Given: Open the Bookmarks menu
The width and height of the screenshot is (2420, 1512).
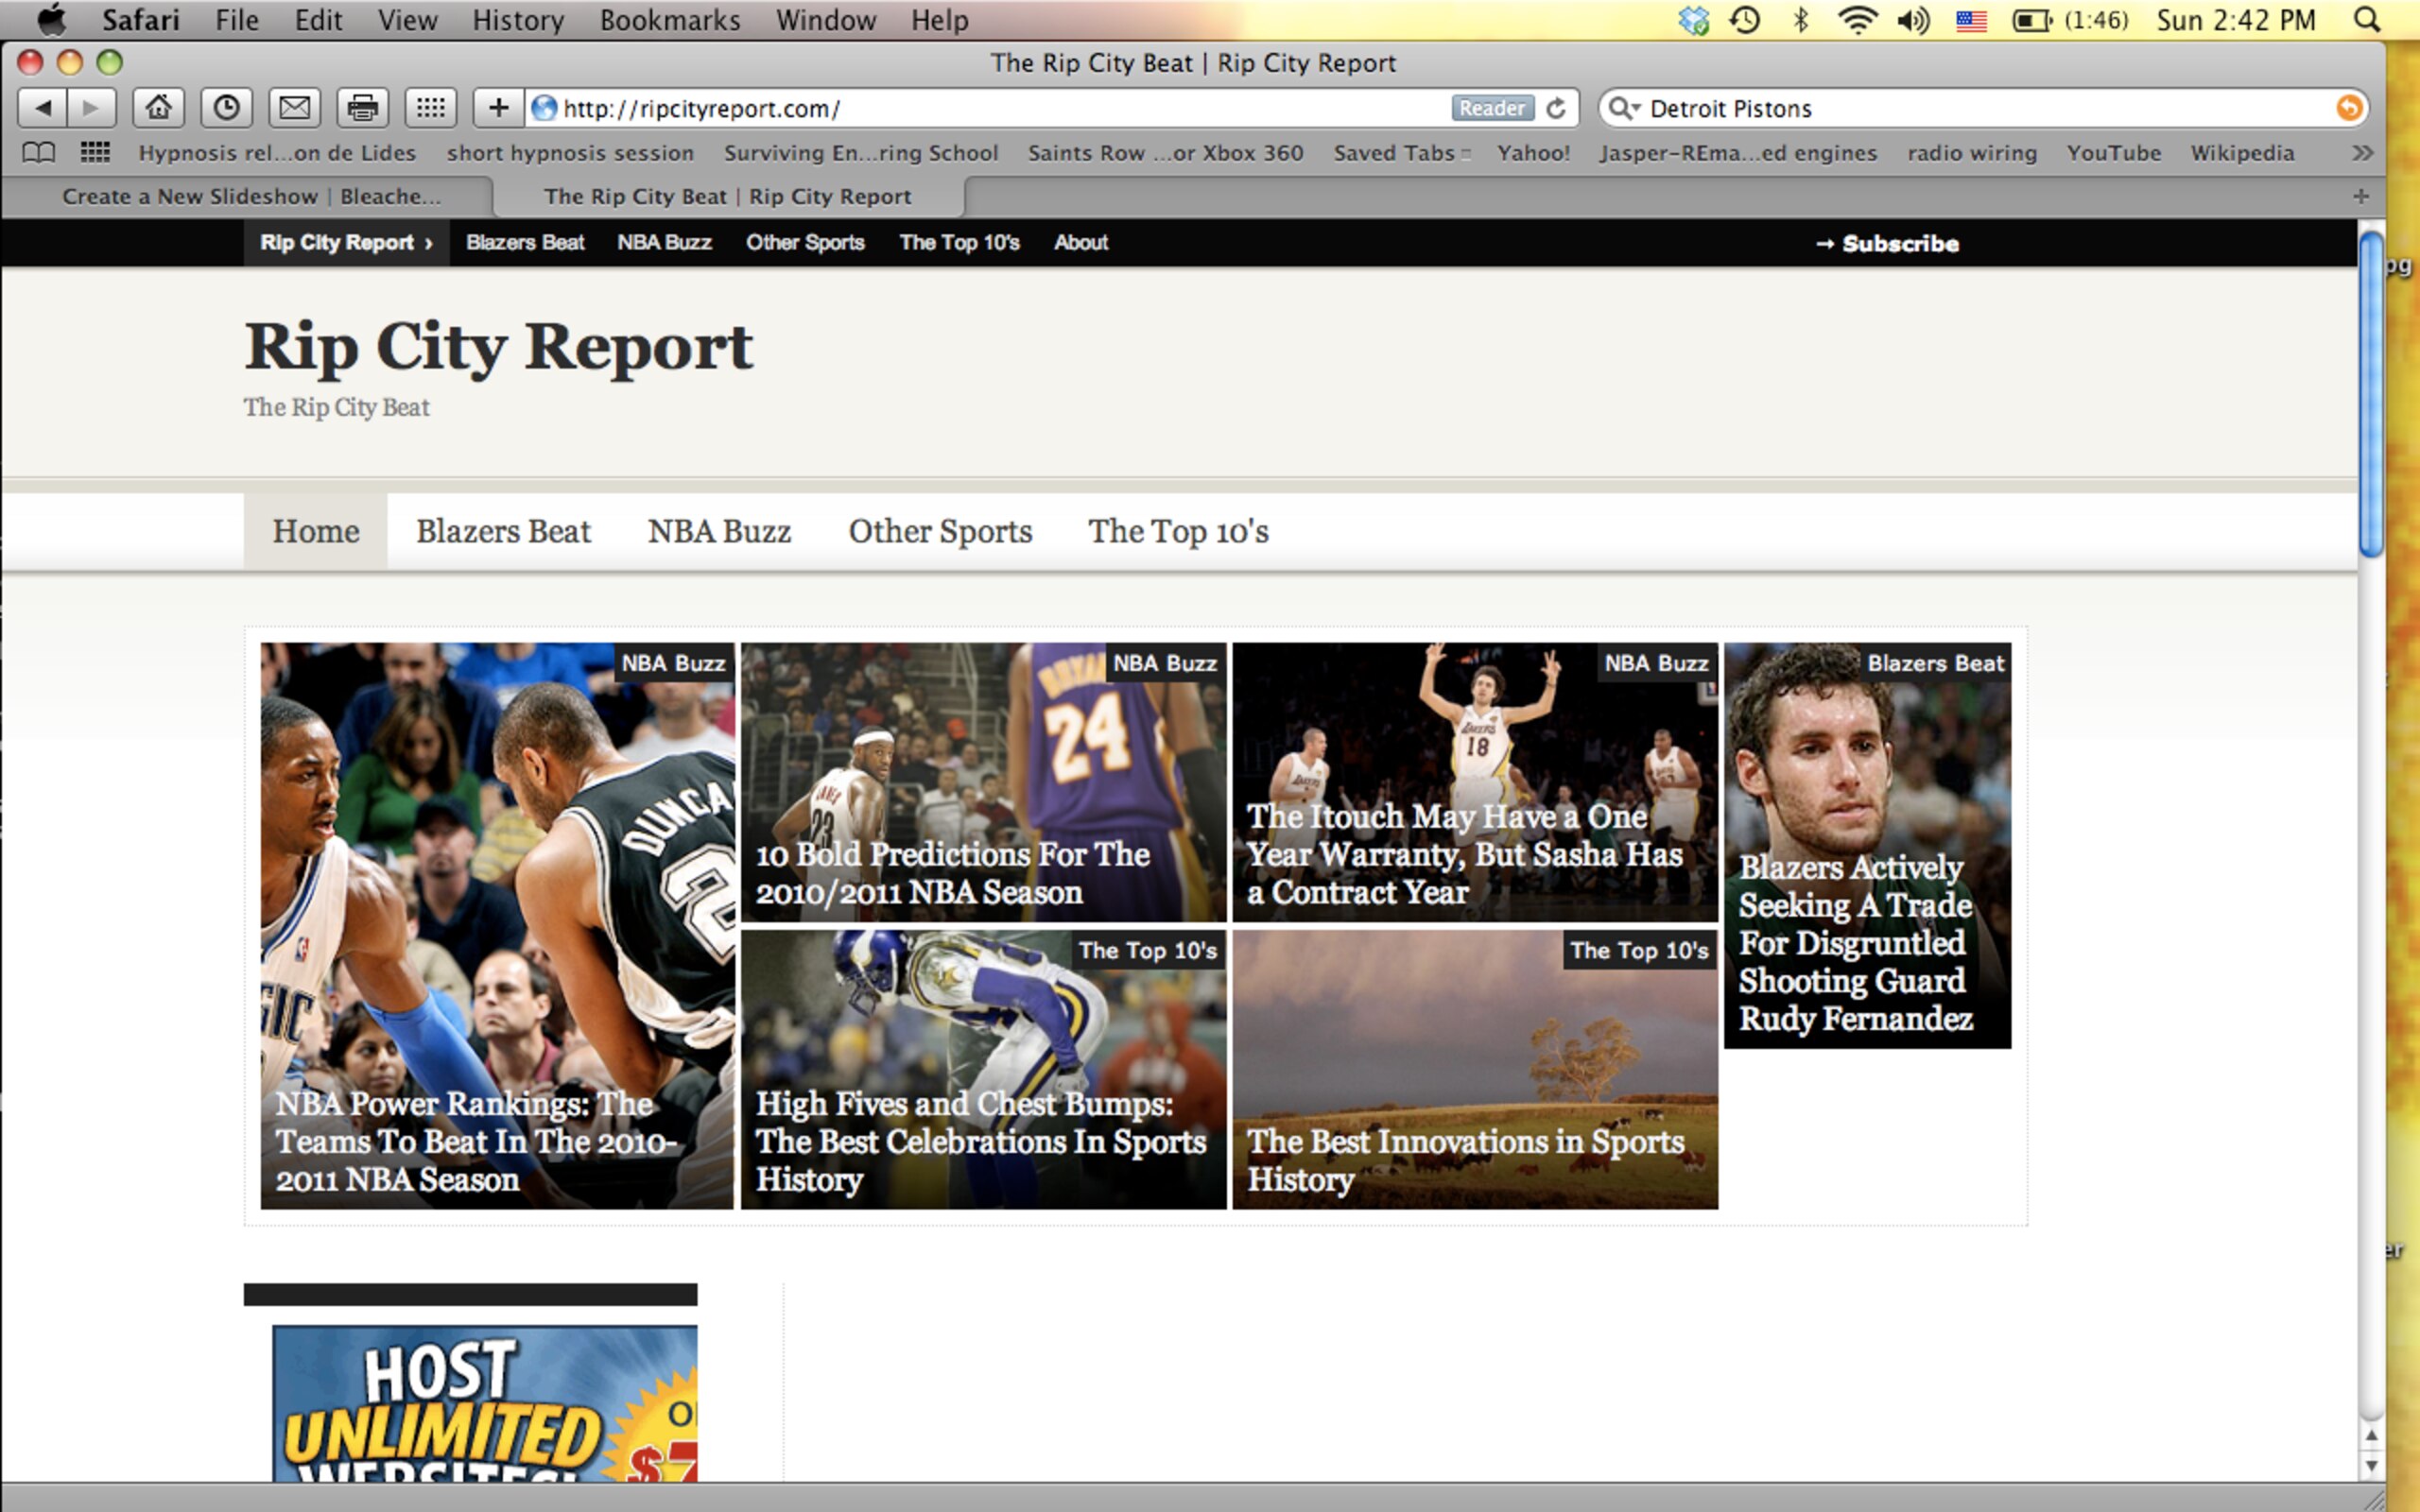Looking at the screenshot, I should pos(670,20).
